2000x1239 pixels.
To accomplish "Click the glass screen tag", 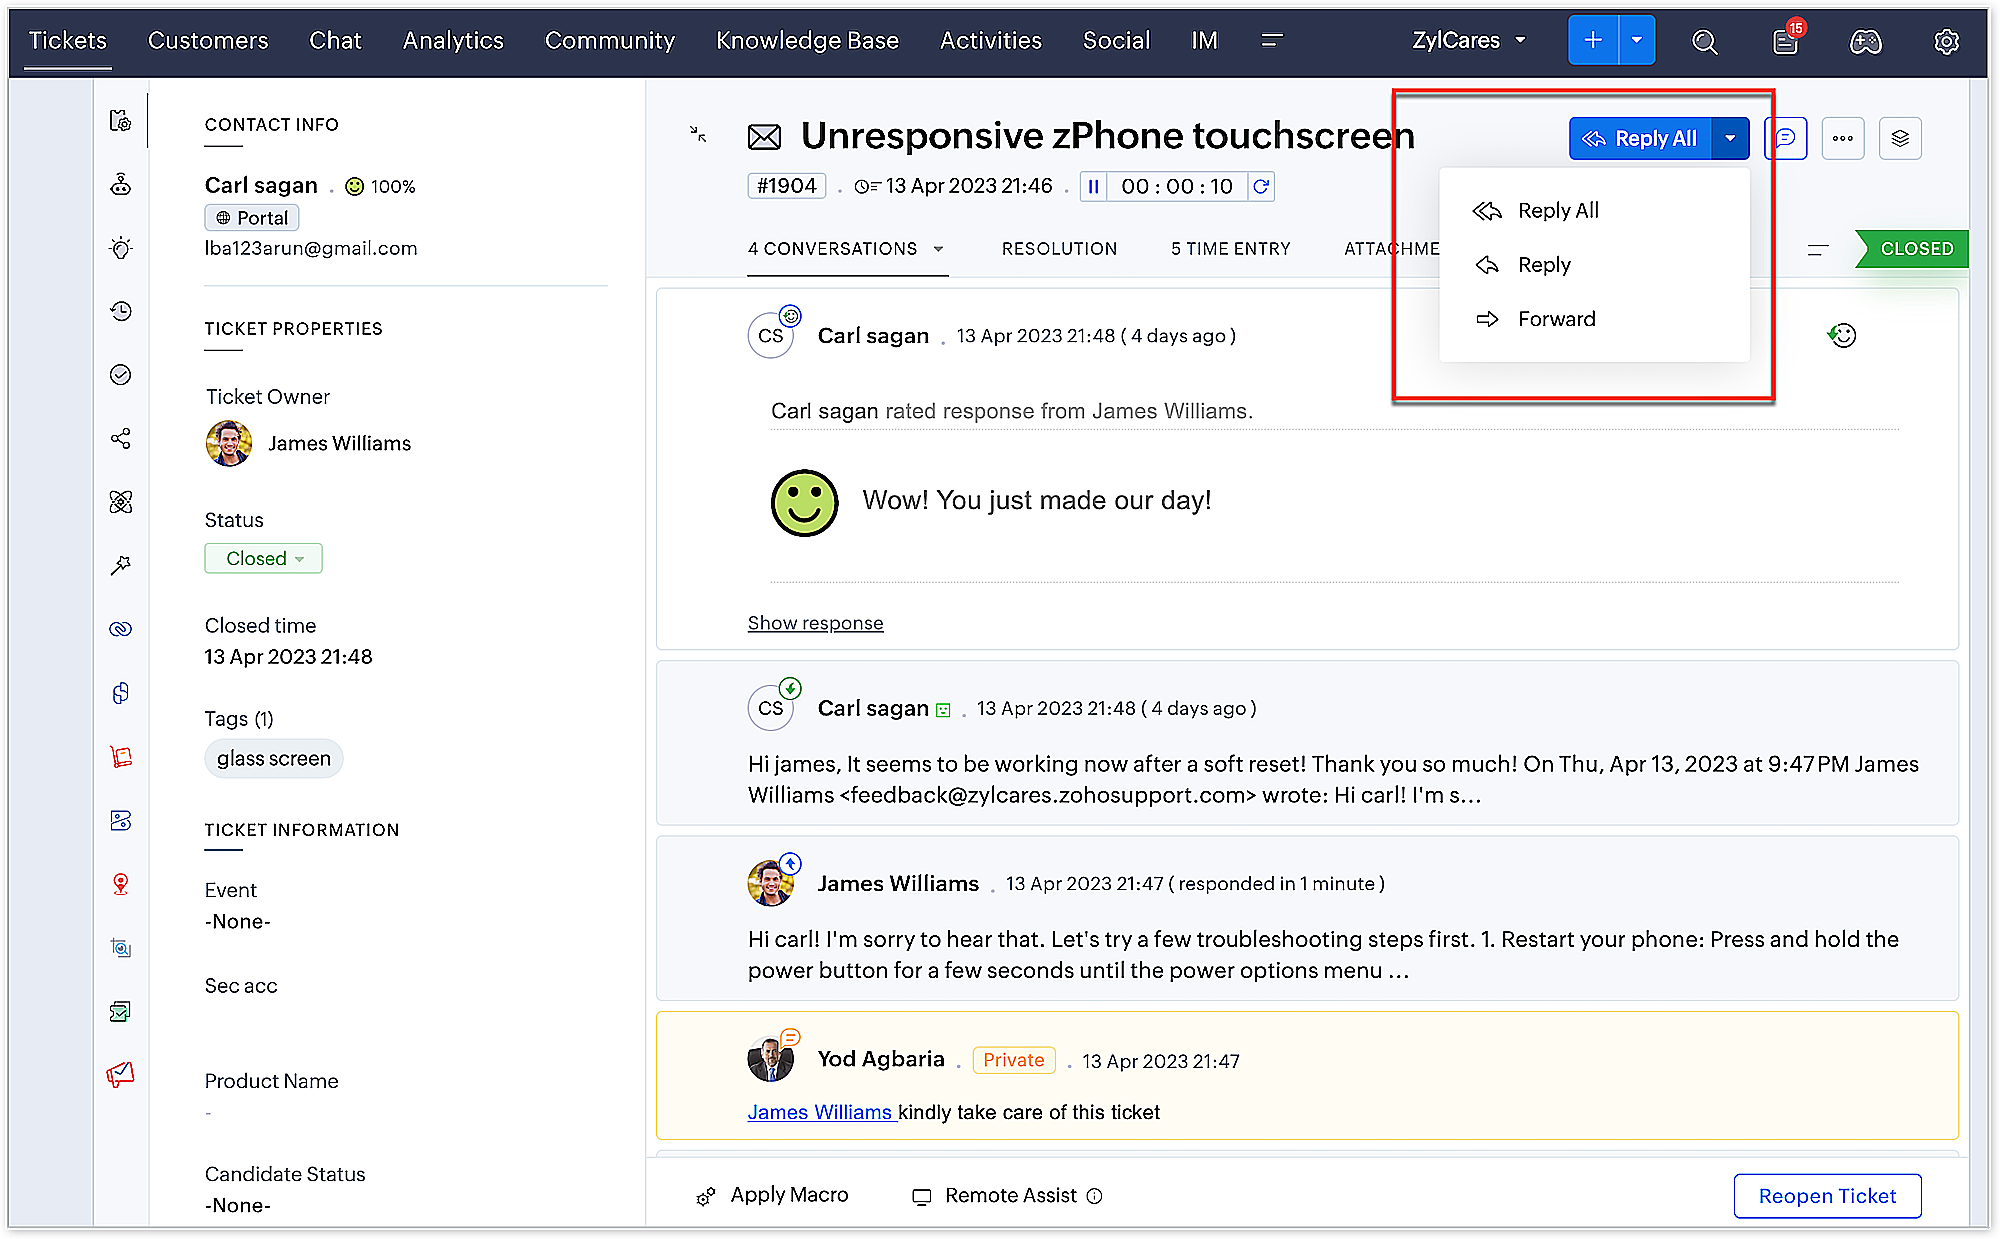I will coord(274,758).
